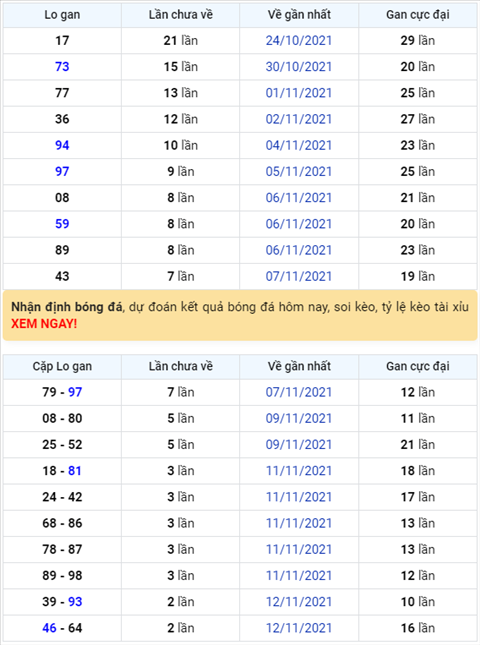Open 11/11/2021 link in row 89 - 98
This screenshot has width=480, height=645.
[x=299, y=575]
